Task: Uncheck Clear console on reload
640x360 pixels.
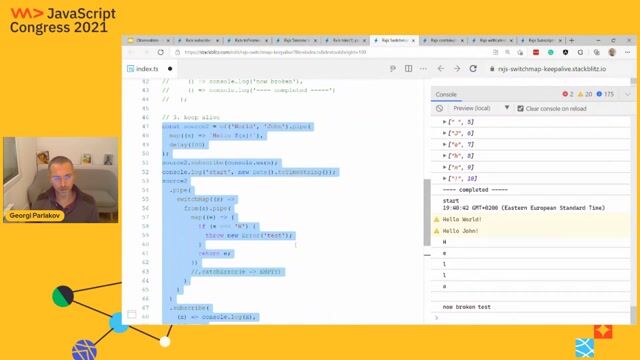Action: (x=520, y=109)
